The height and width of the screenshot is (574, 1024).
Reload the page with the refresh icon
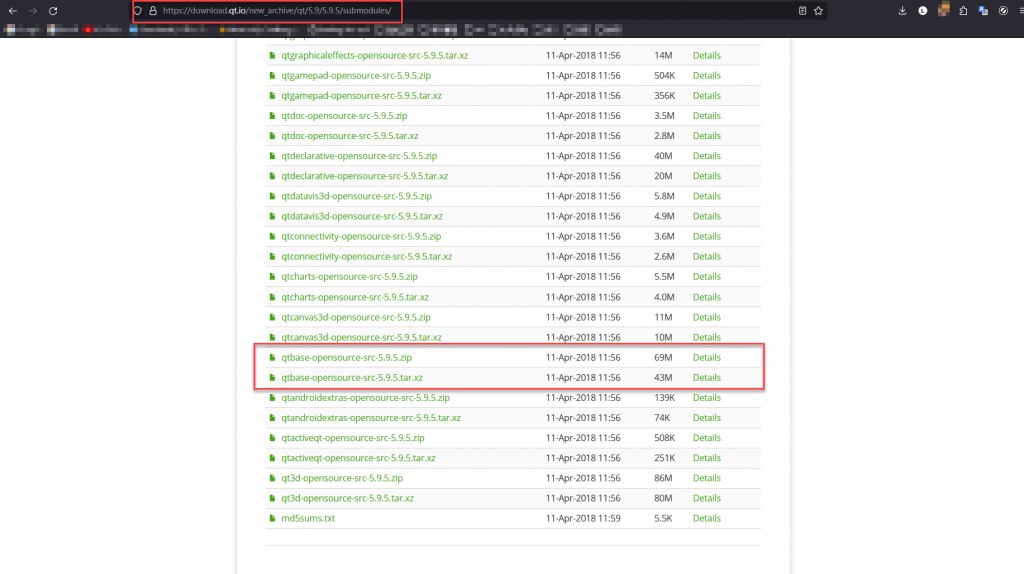[x=53, y=11]
